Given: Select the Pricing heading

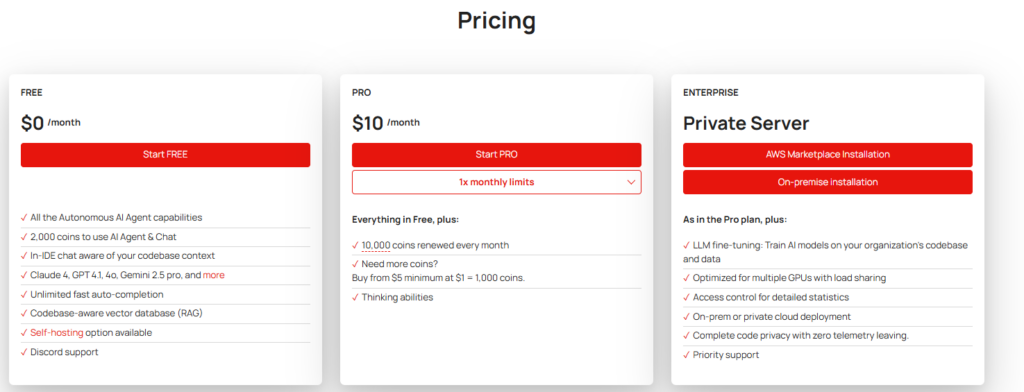Looking at the screenshot, I should [x=496, y=20].
